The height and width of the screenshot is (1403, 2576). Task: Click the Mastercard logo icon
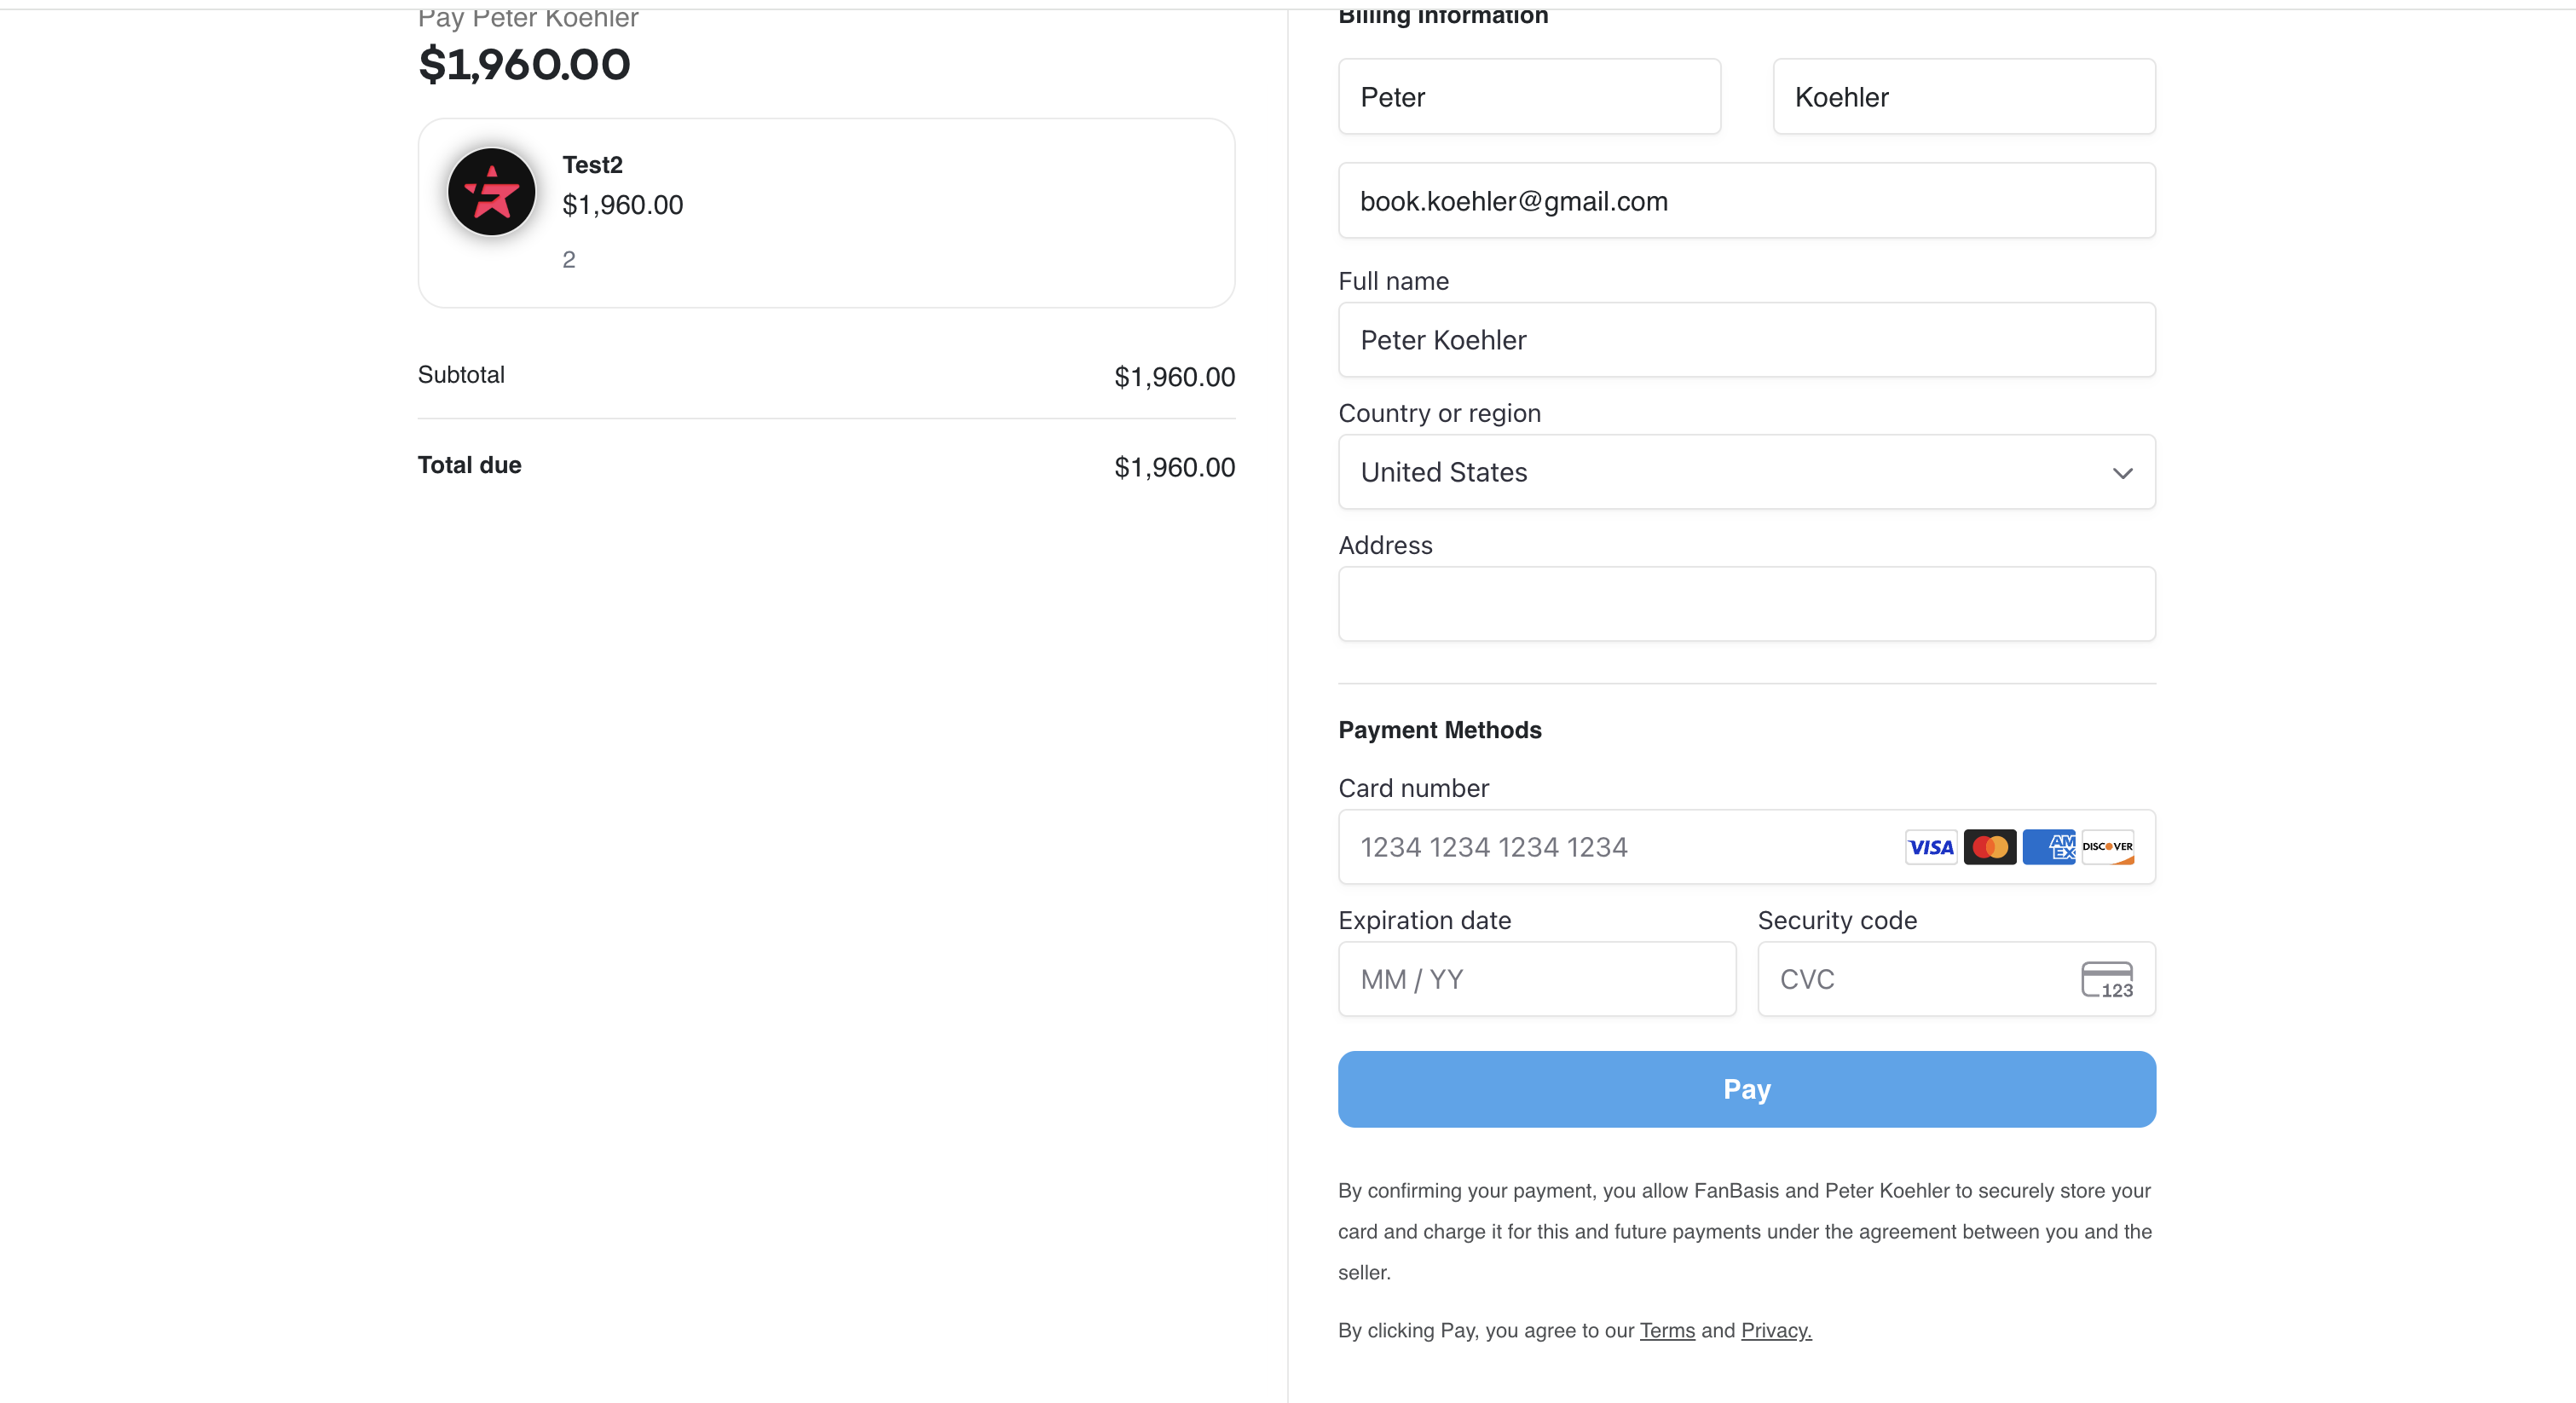(1989, 847)
